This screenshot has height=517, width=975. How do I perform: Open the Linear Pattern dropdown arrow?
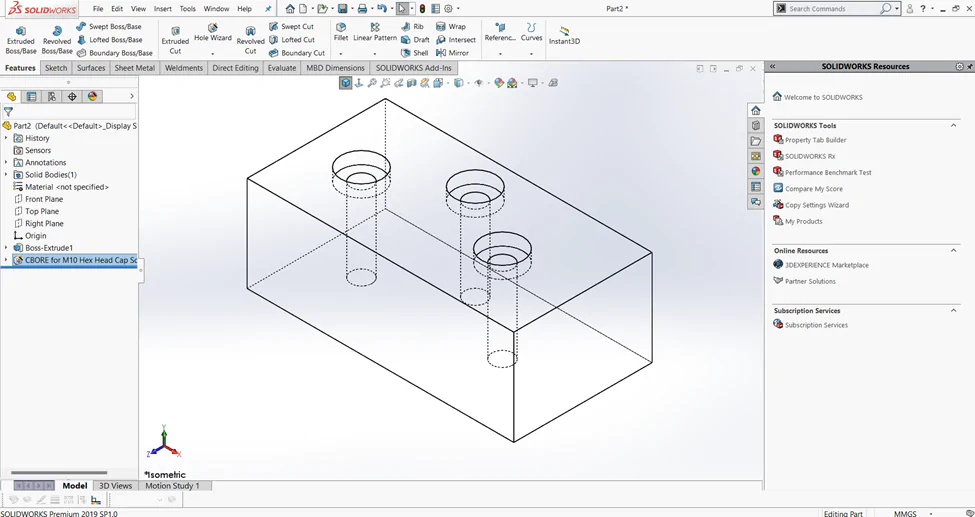(375, 54)
